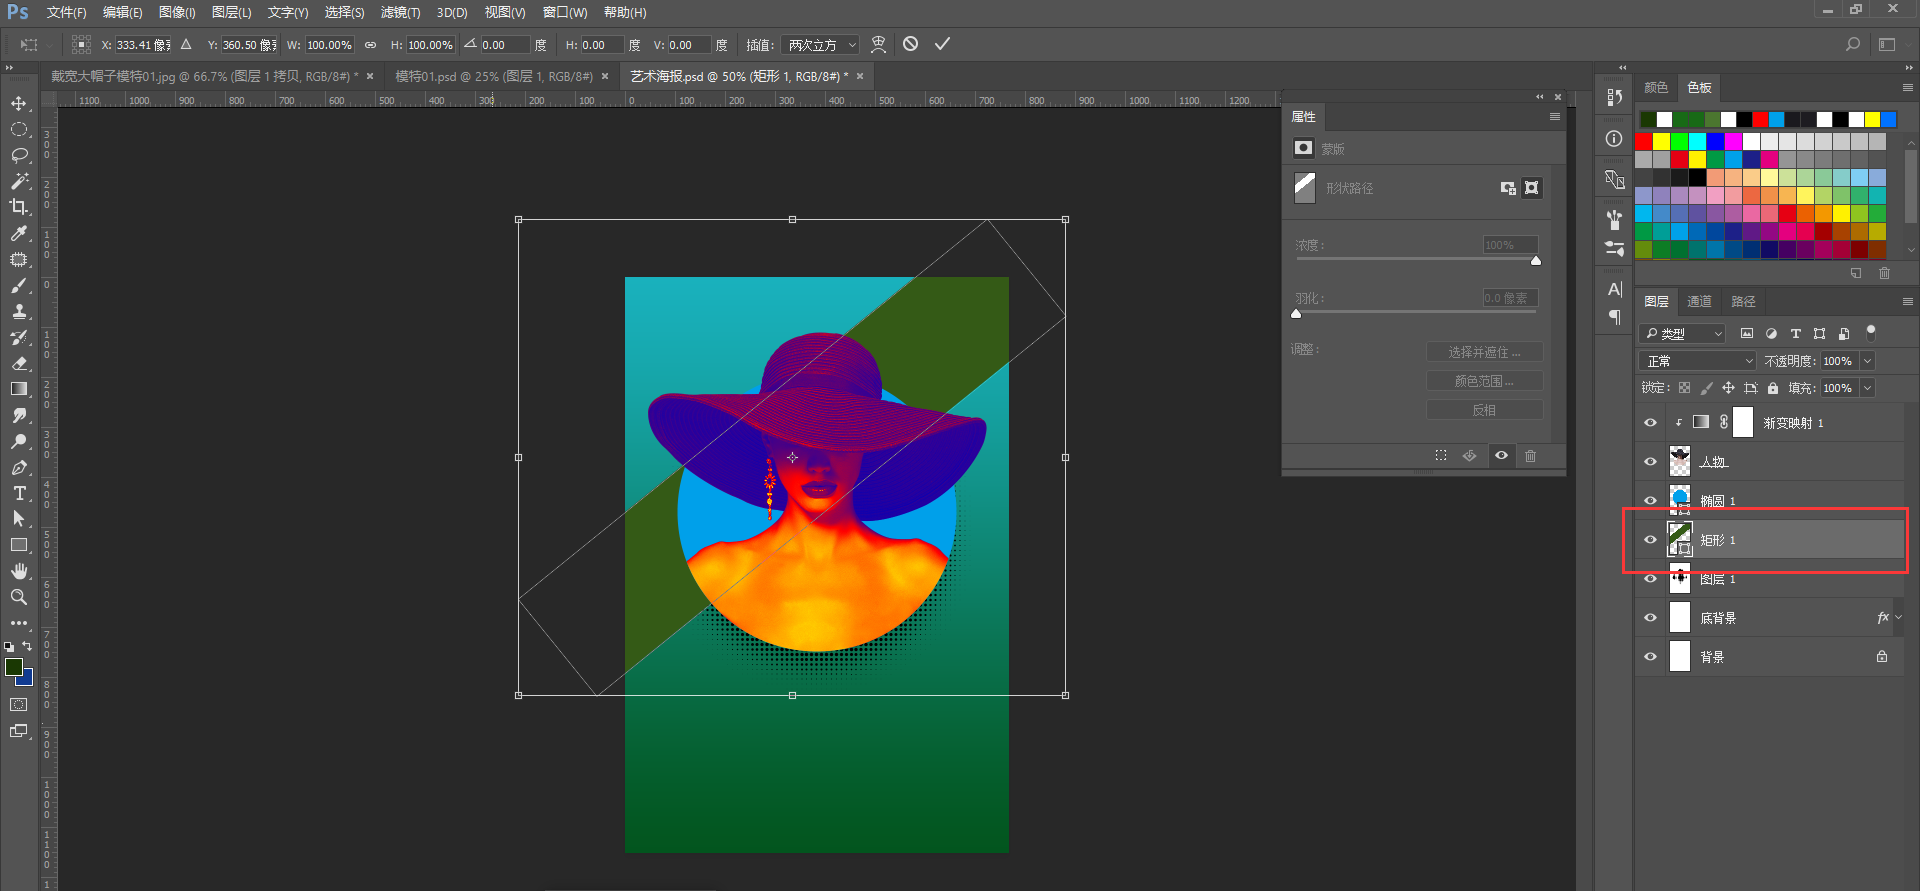
Task: Open the Layers panel flyout menu
Action: pos(1907,301)
